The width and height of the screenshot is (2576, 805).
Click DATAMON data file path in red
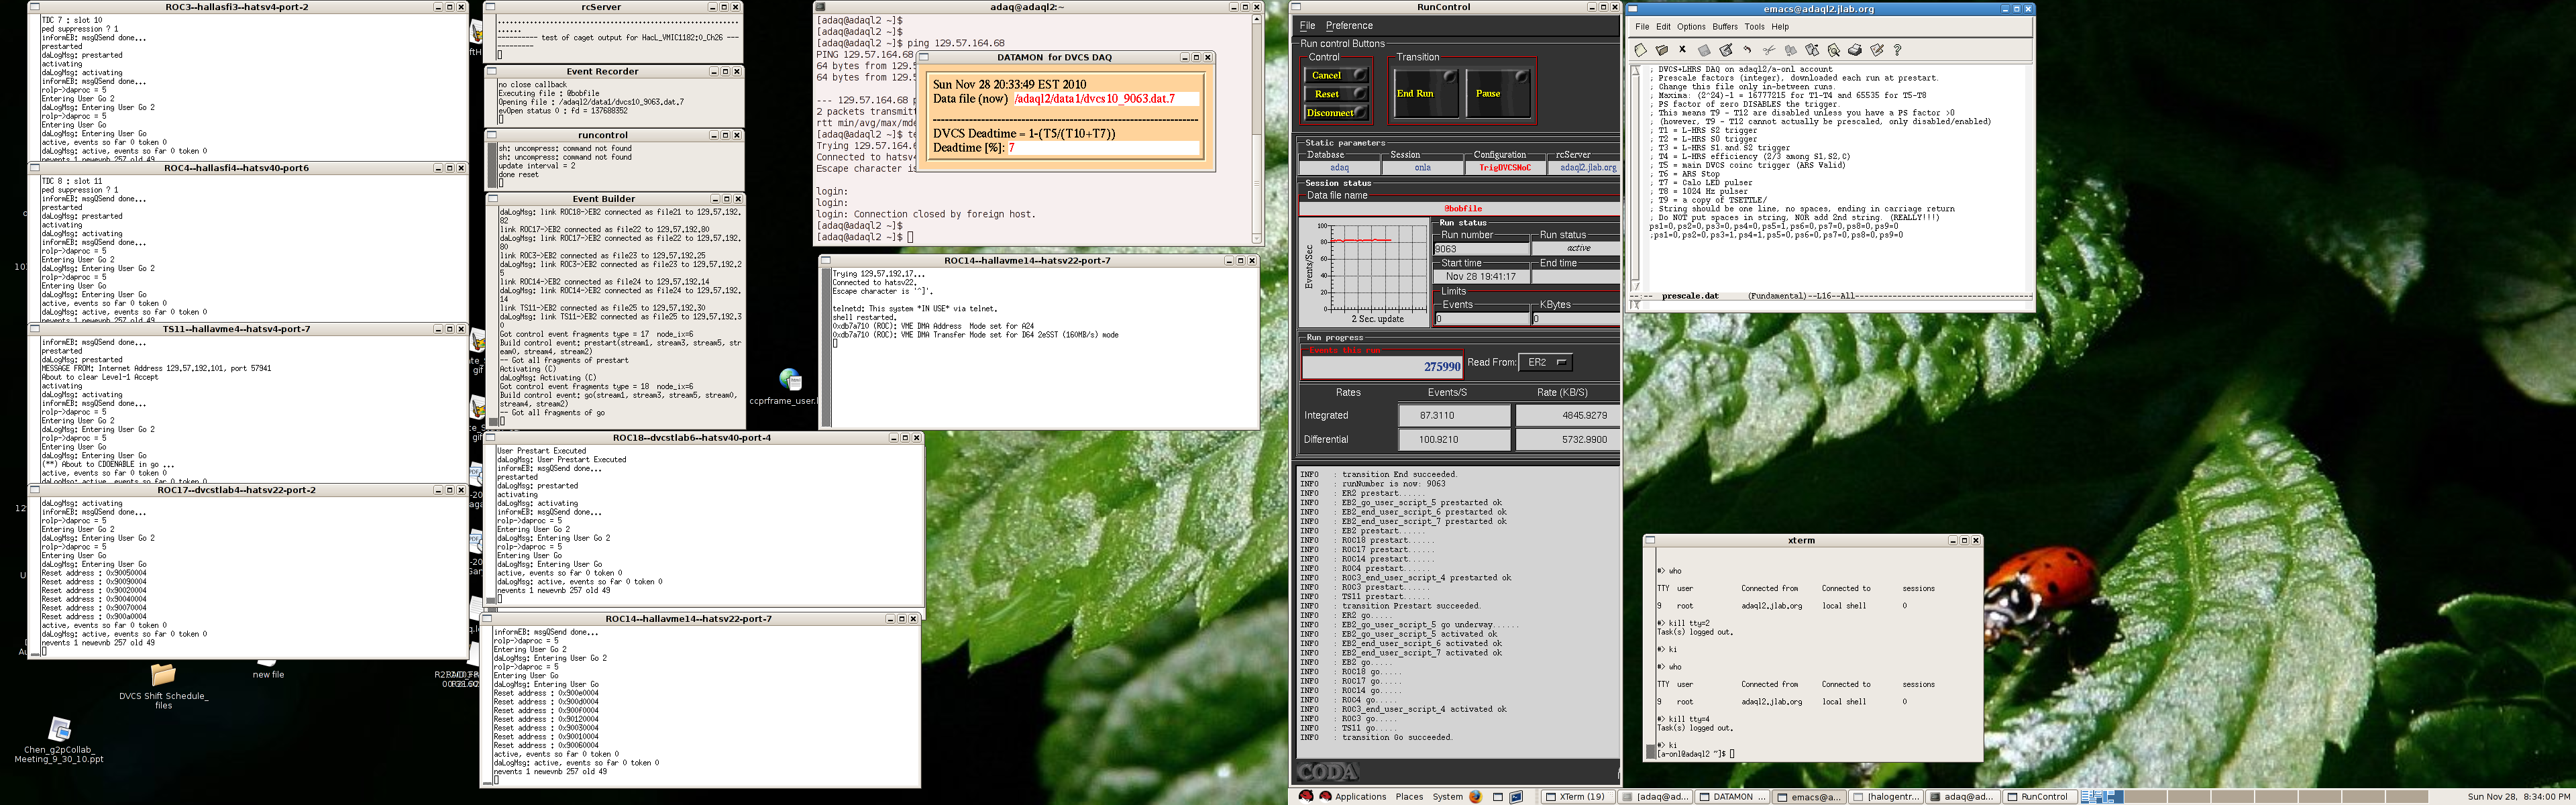click(x=1094, y=99)
